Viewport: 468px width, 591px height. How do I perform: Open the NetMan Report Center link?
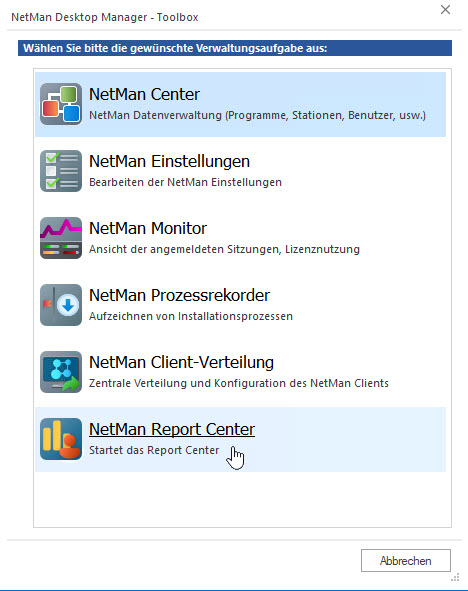pyautogui.click(x=172, y=429)
